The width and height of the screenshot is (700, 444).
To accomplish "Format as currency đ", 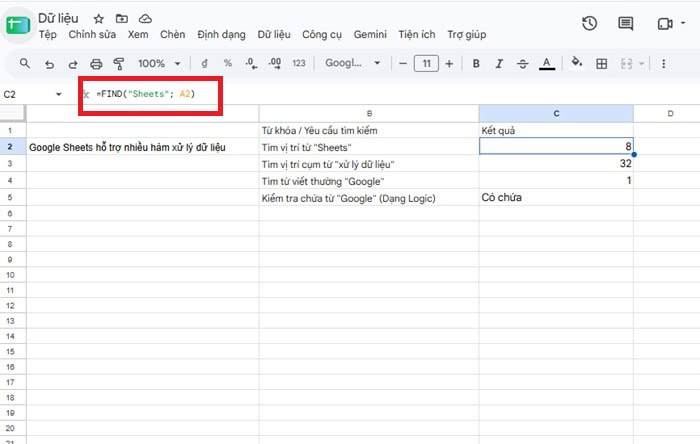I will 204,63.
